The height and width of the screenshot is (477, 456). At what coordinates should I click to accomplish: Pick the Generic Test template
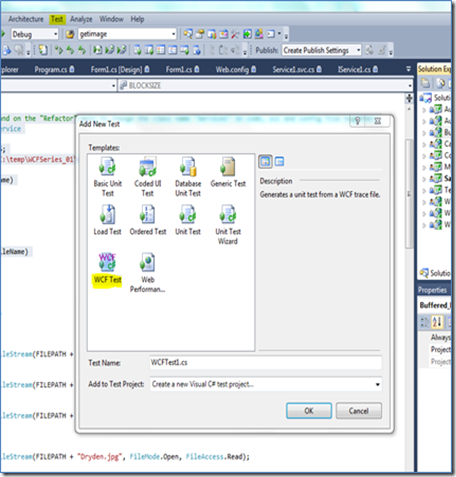pos(228,173)
